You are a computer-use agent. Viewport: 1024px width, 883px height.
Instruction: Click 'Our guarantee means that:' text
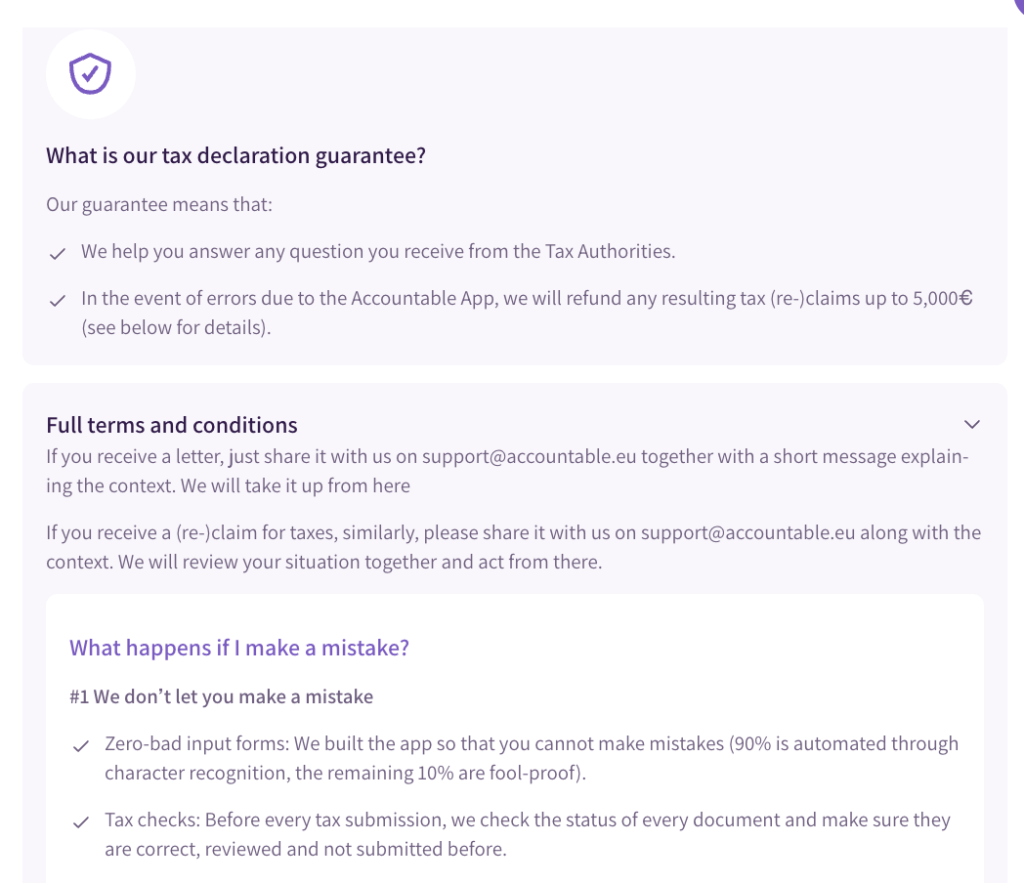click(x=159, y=205)
